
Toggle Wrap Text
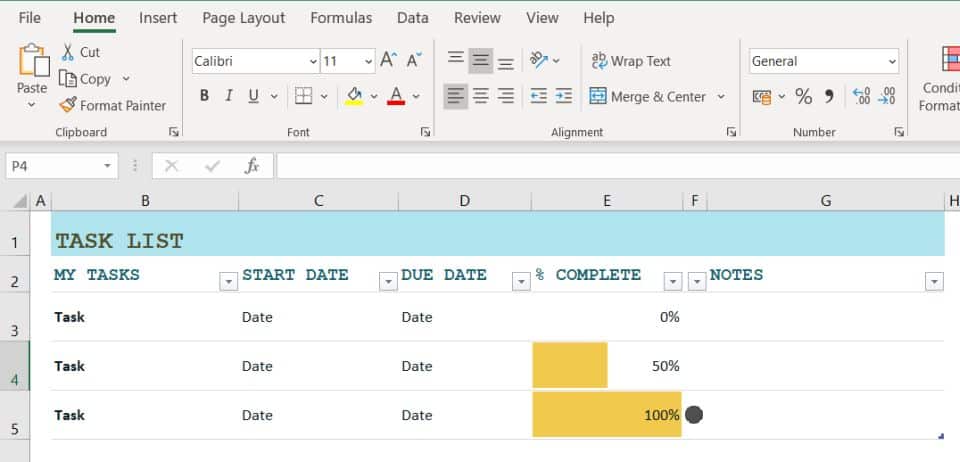tap(631, 61)
